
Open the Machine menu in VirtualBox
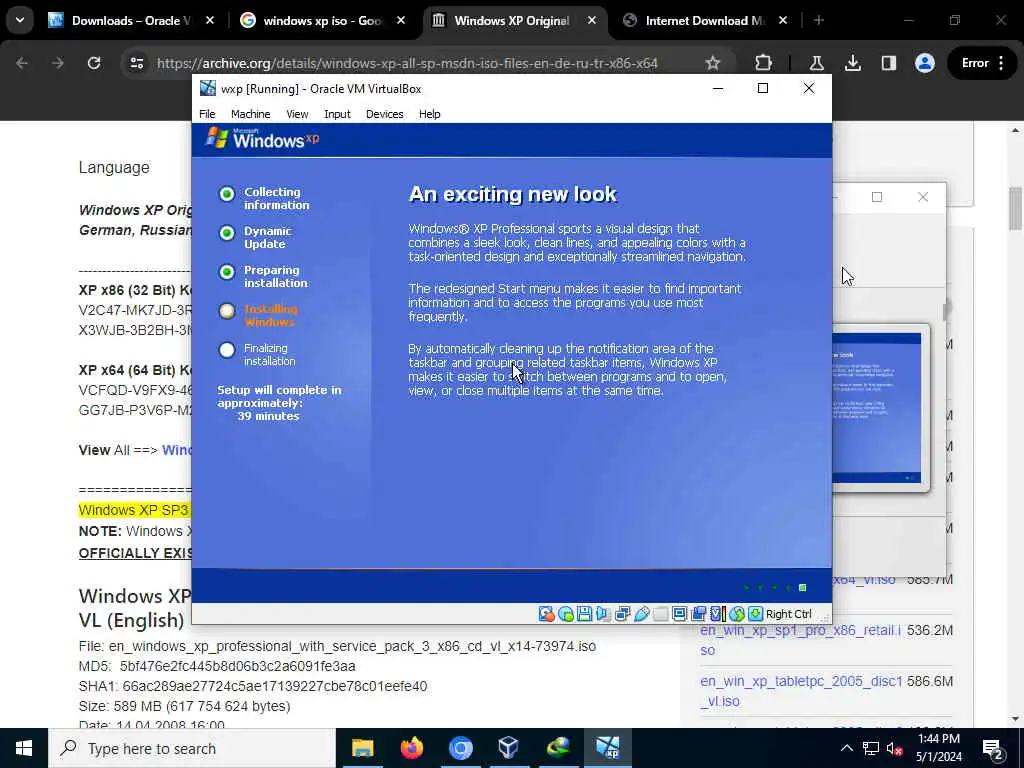click(x=250, y=114)
